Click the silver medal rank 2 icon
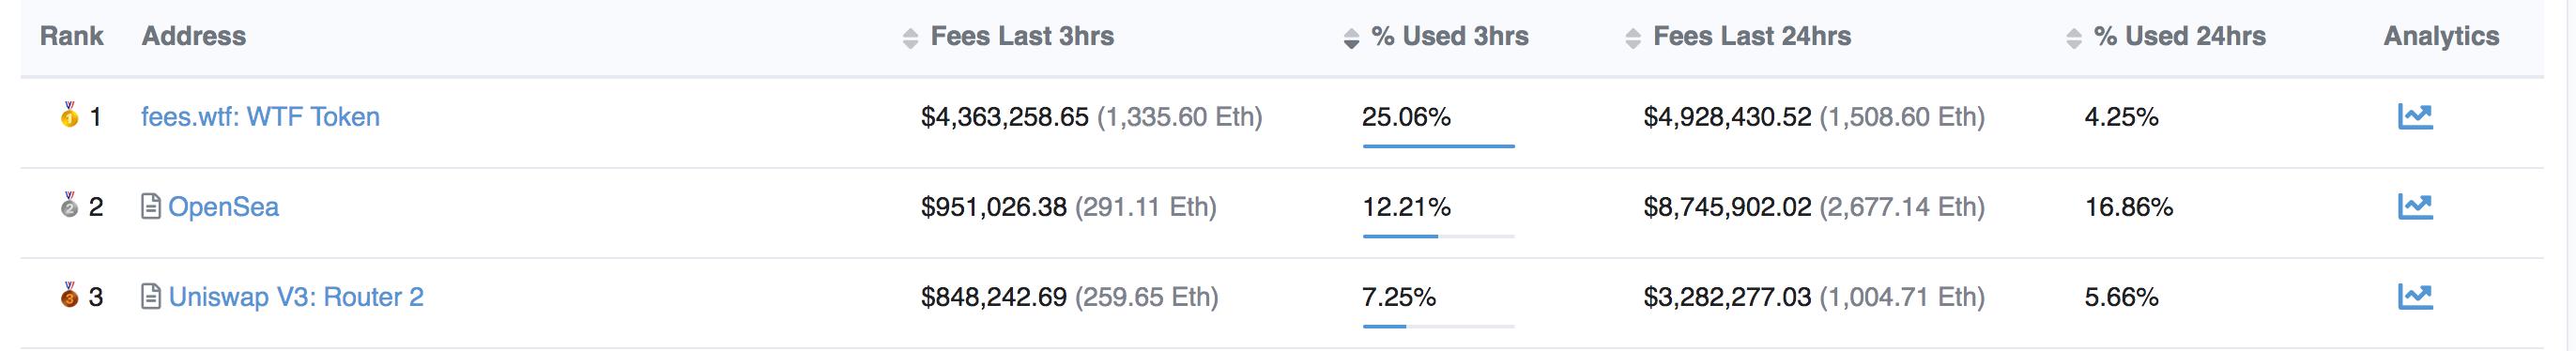Screen dimensions: 2576x351 click(69, 205)
